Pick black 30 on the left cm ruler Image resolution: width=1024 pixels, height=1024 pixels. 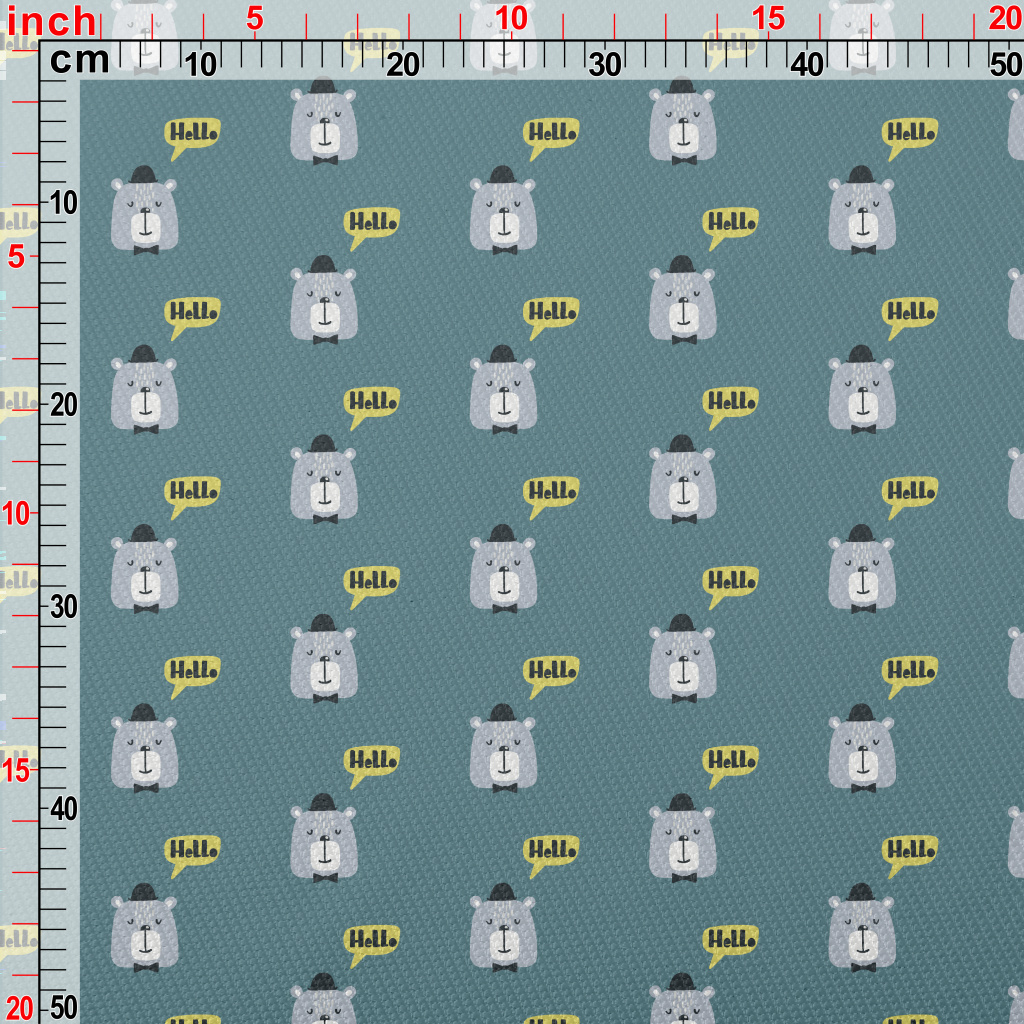63,607
